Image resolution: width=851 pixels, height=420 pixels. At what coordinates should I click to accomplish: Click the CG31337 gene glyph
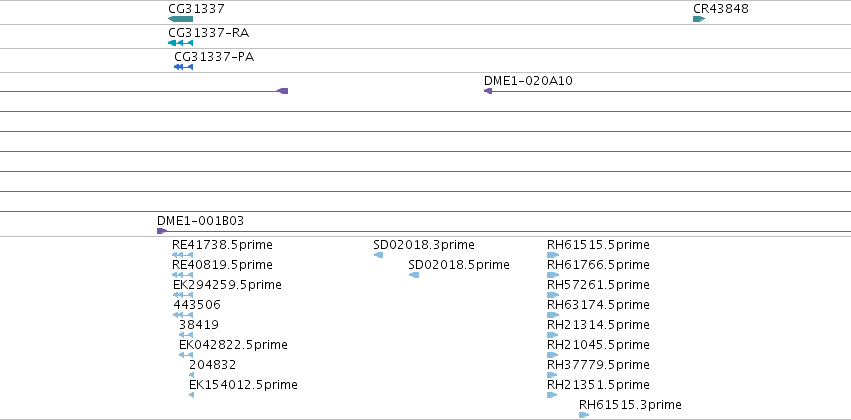(181, 19)
